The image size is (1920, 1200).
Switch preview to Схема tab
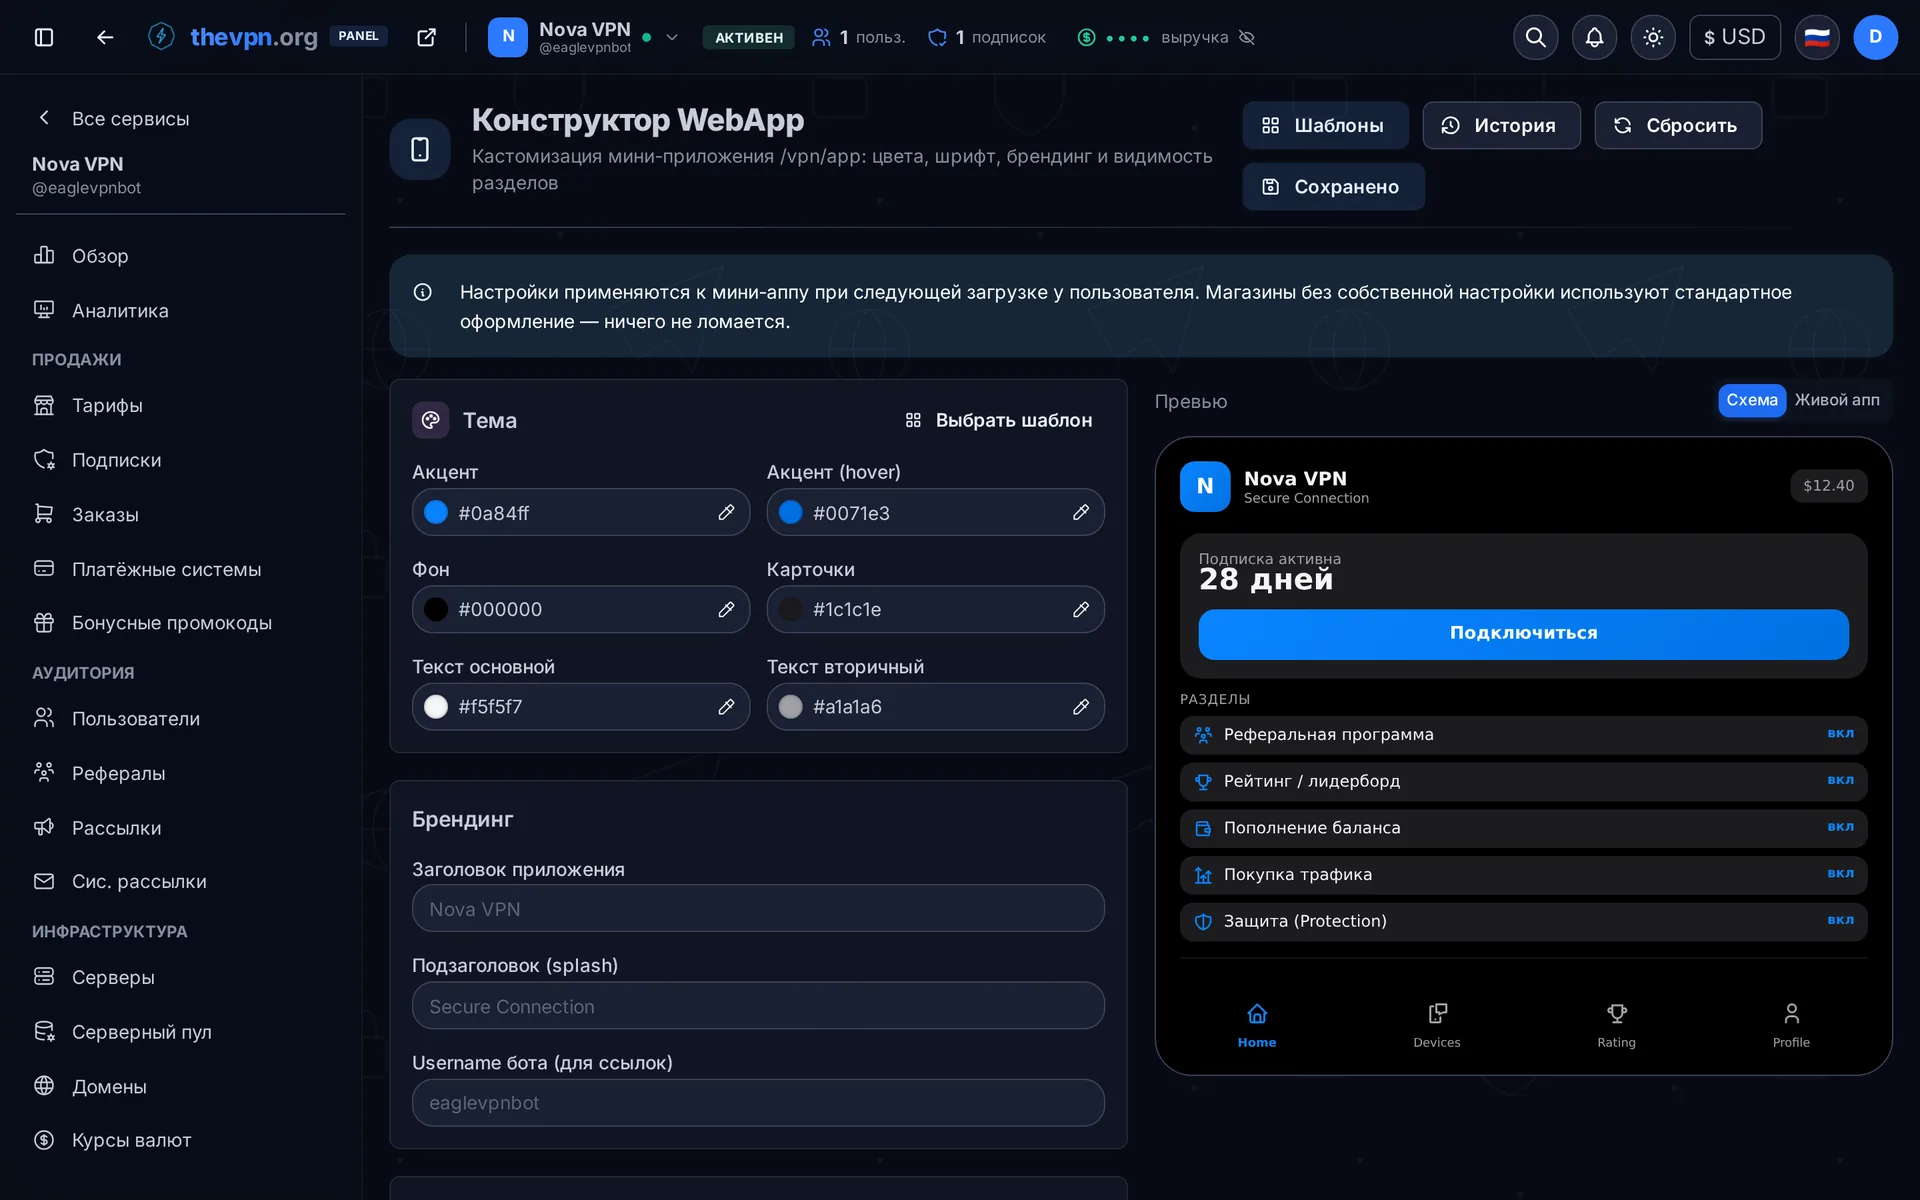1752,400
